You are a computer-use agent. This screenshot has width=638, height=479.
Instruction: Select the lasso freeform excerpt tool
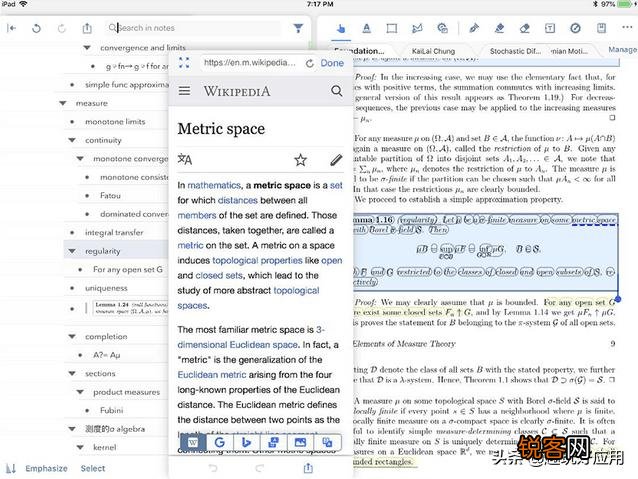pyautogui.click(x=417, y=28)
